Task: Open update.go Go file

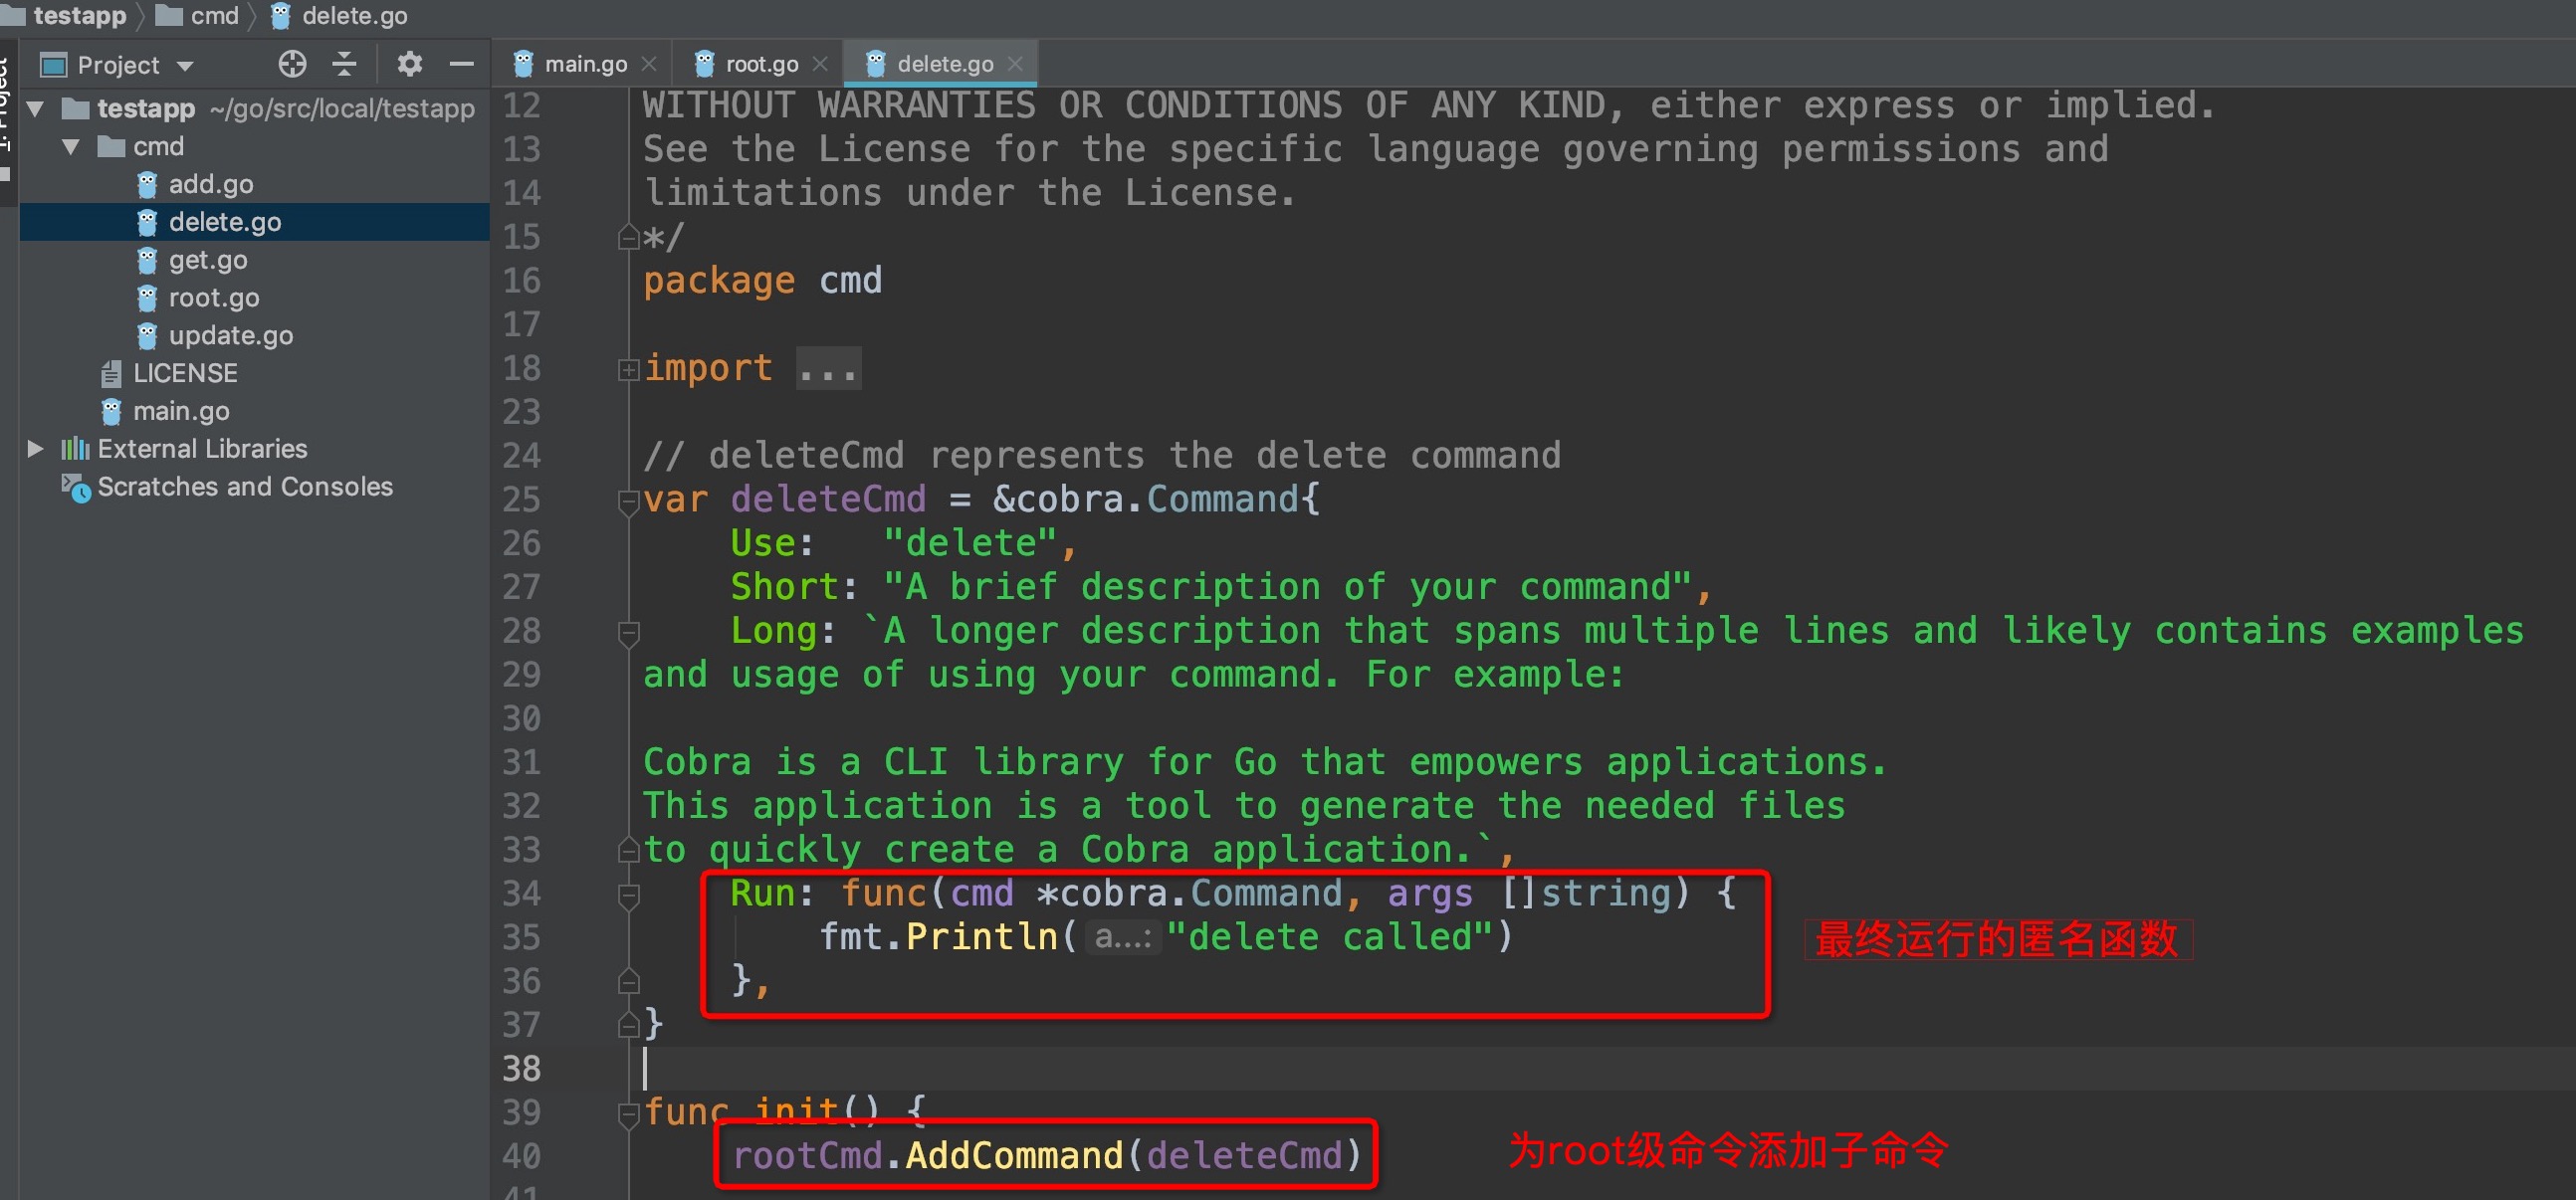Action: (230, 335)
